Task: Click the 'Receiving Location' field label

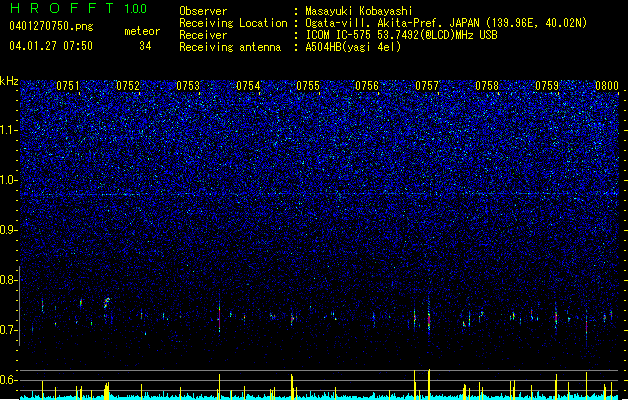Action: 233,23
